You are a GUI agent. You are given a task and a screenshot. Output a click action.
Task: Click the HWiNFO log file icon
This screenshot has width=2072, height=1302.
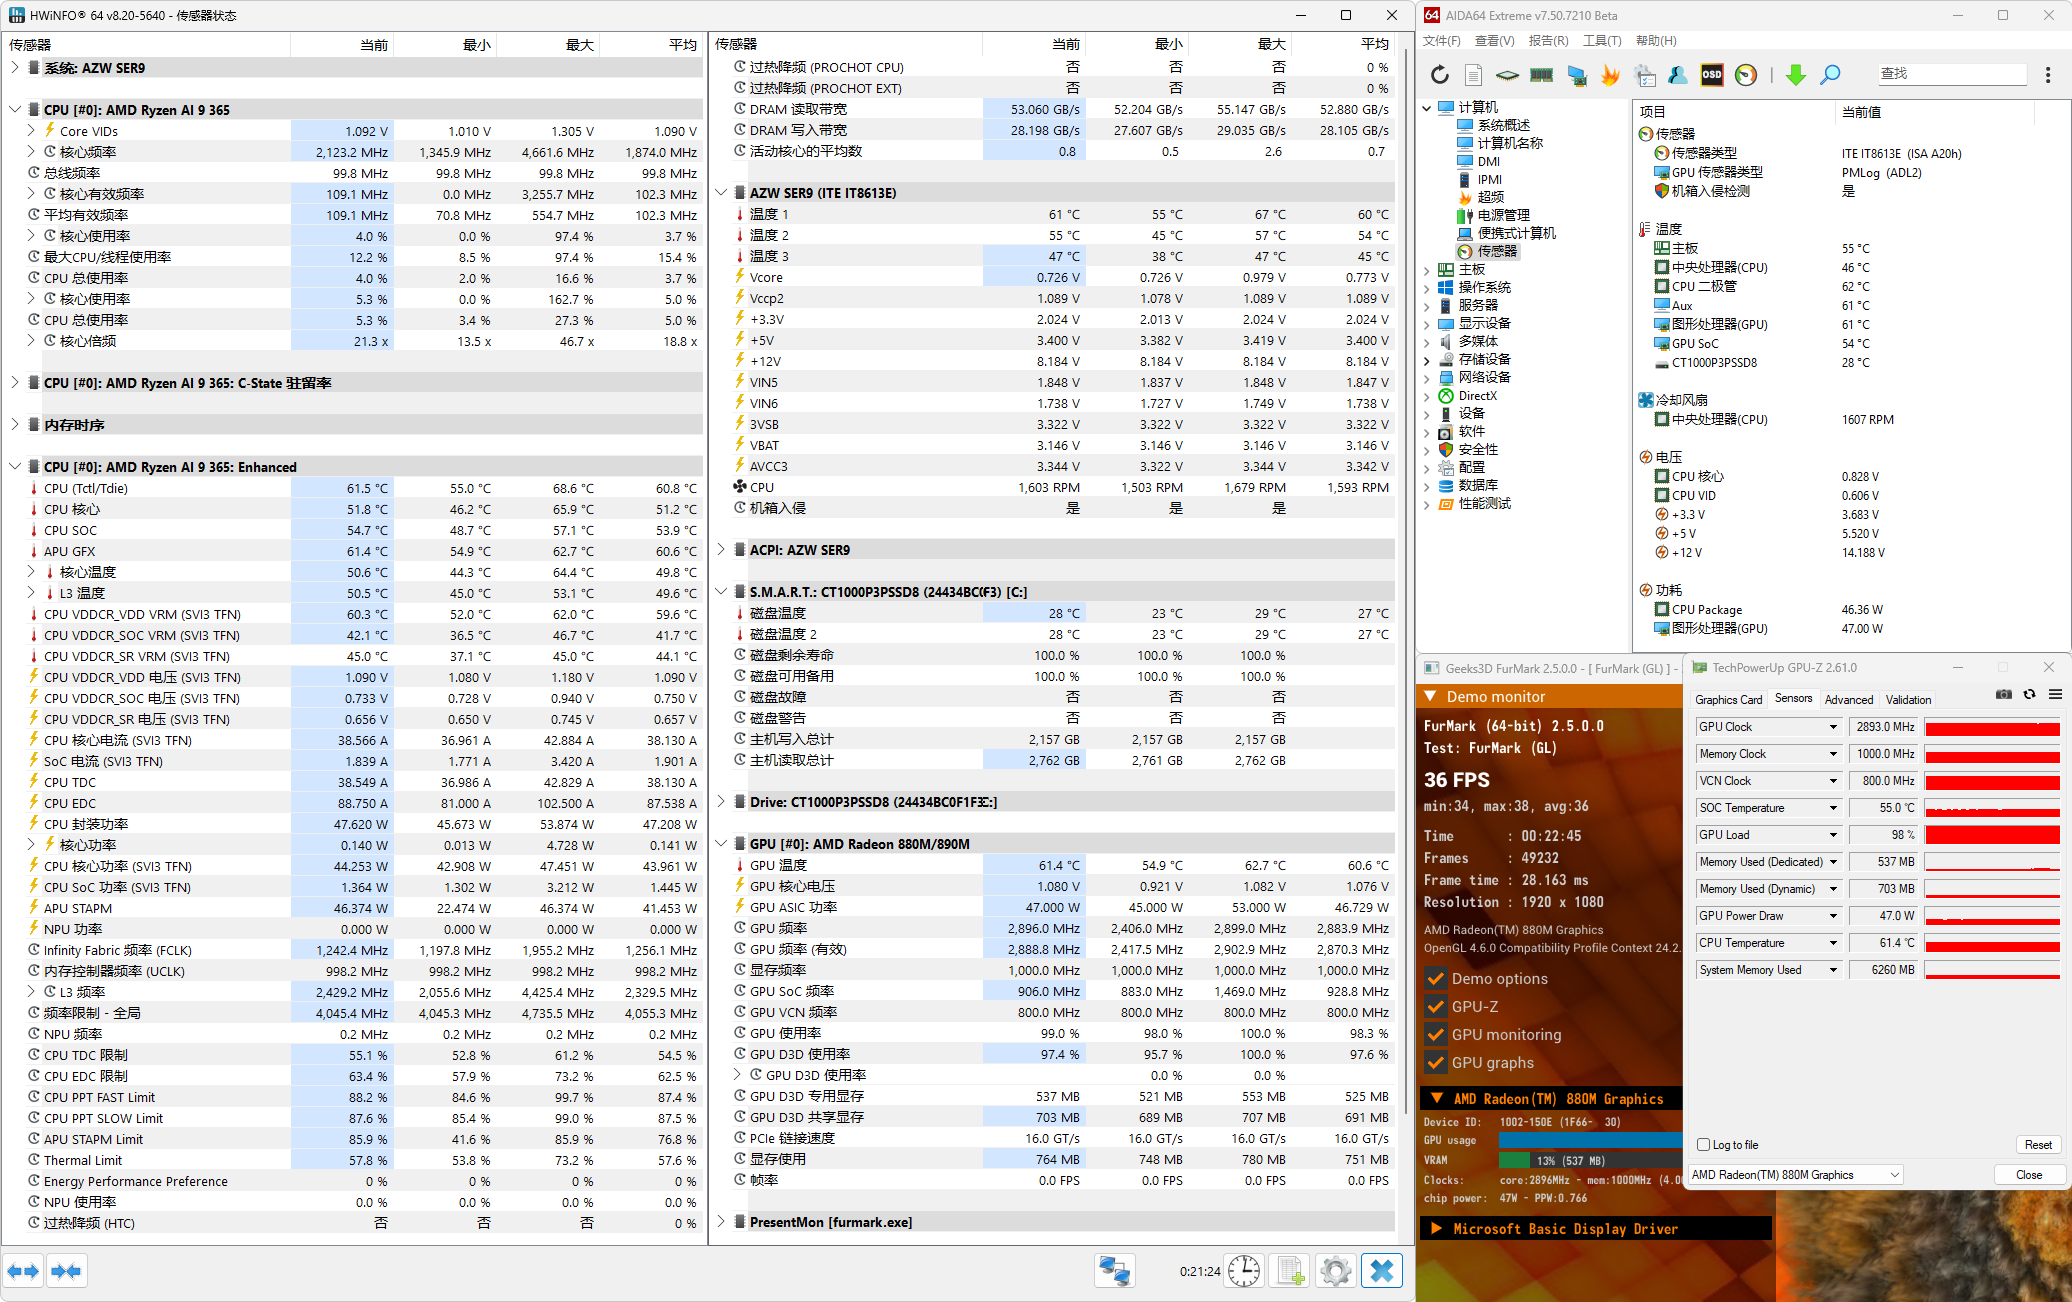point(1289,1271)
